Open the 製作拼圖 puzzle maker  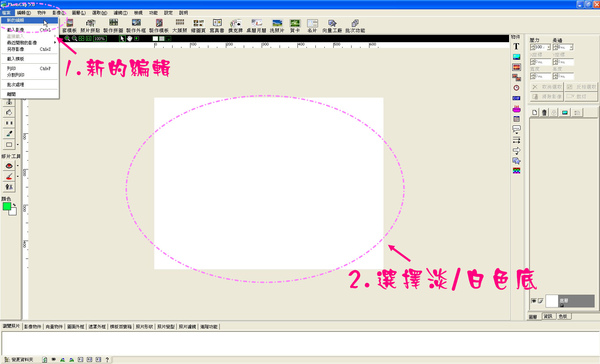(113, 26)
